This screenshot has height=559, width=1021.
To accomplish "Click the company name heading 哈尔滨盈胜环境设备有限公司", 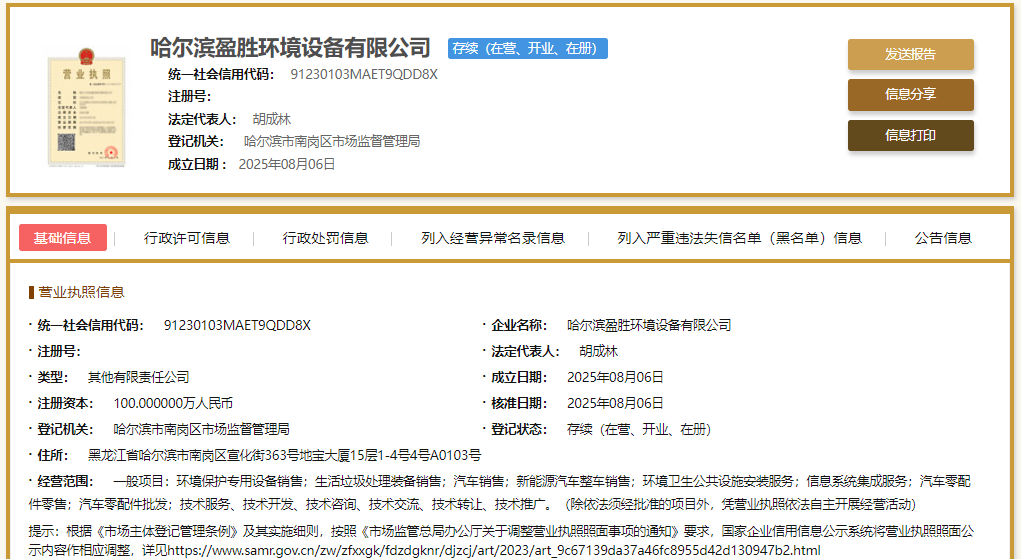I will click(x=290, y=48).
